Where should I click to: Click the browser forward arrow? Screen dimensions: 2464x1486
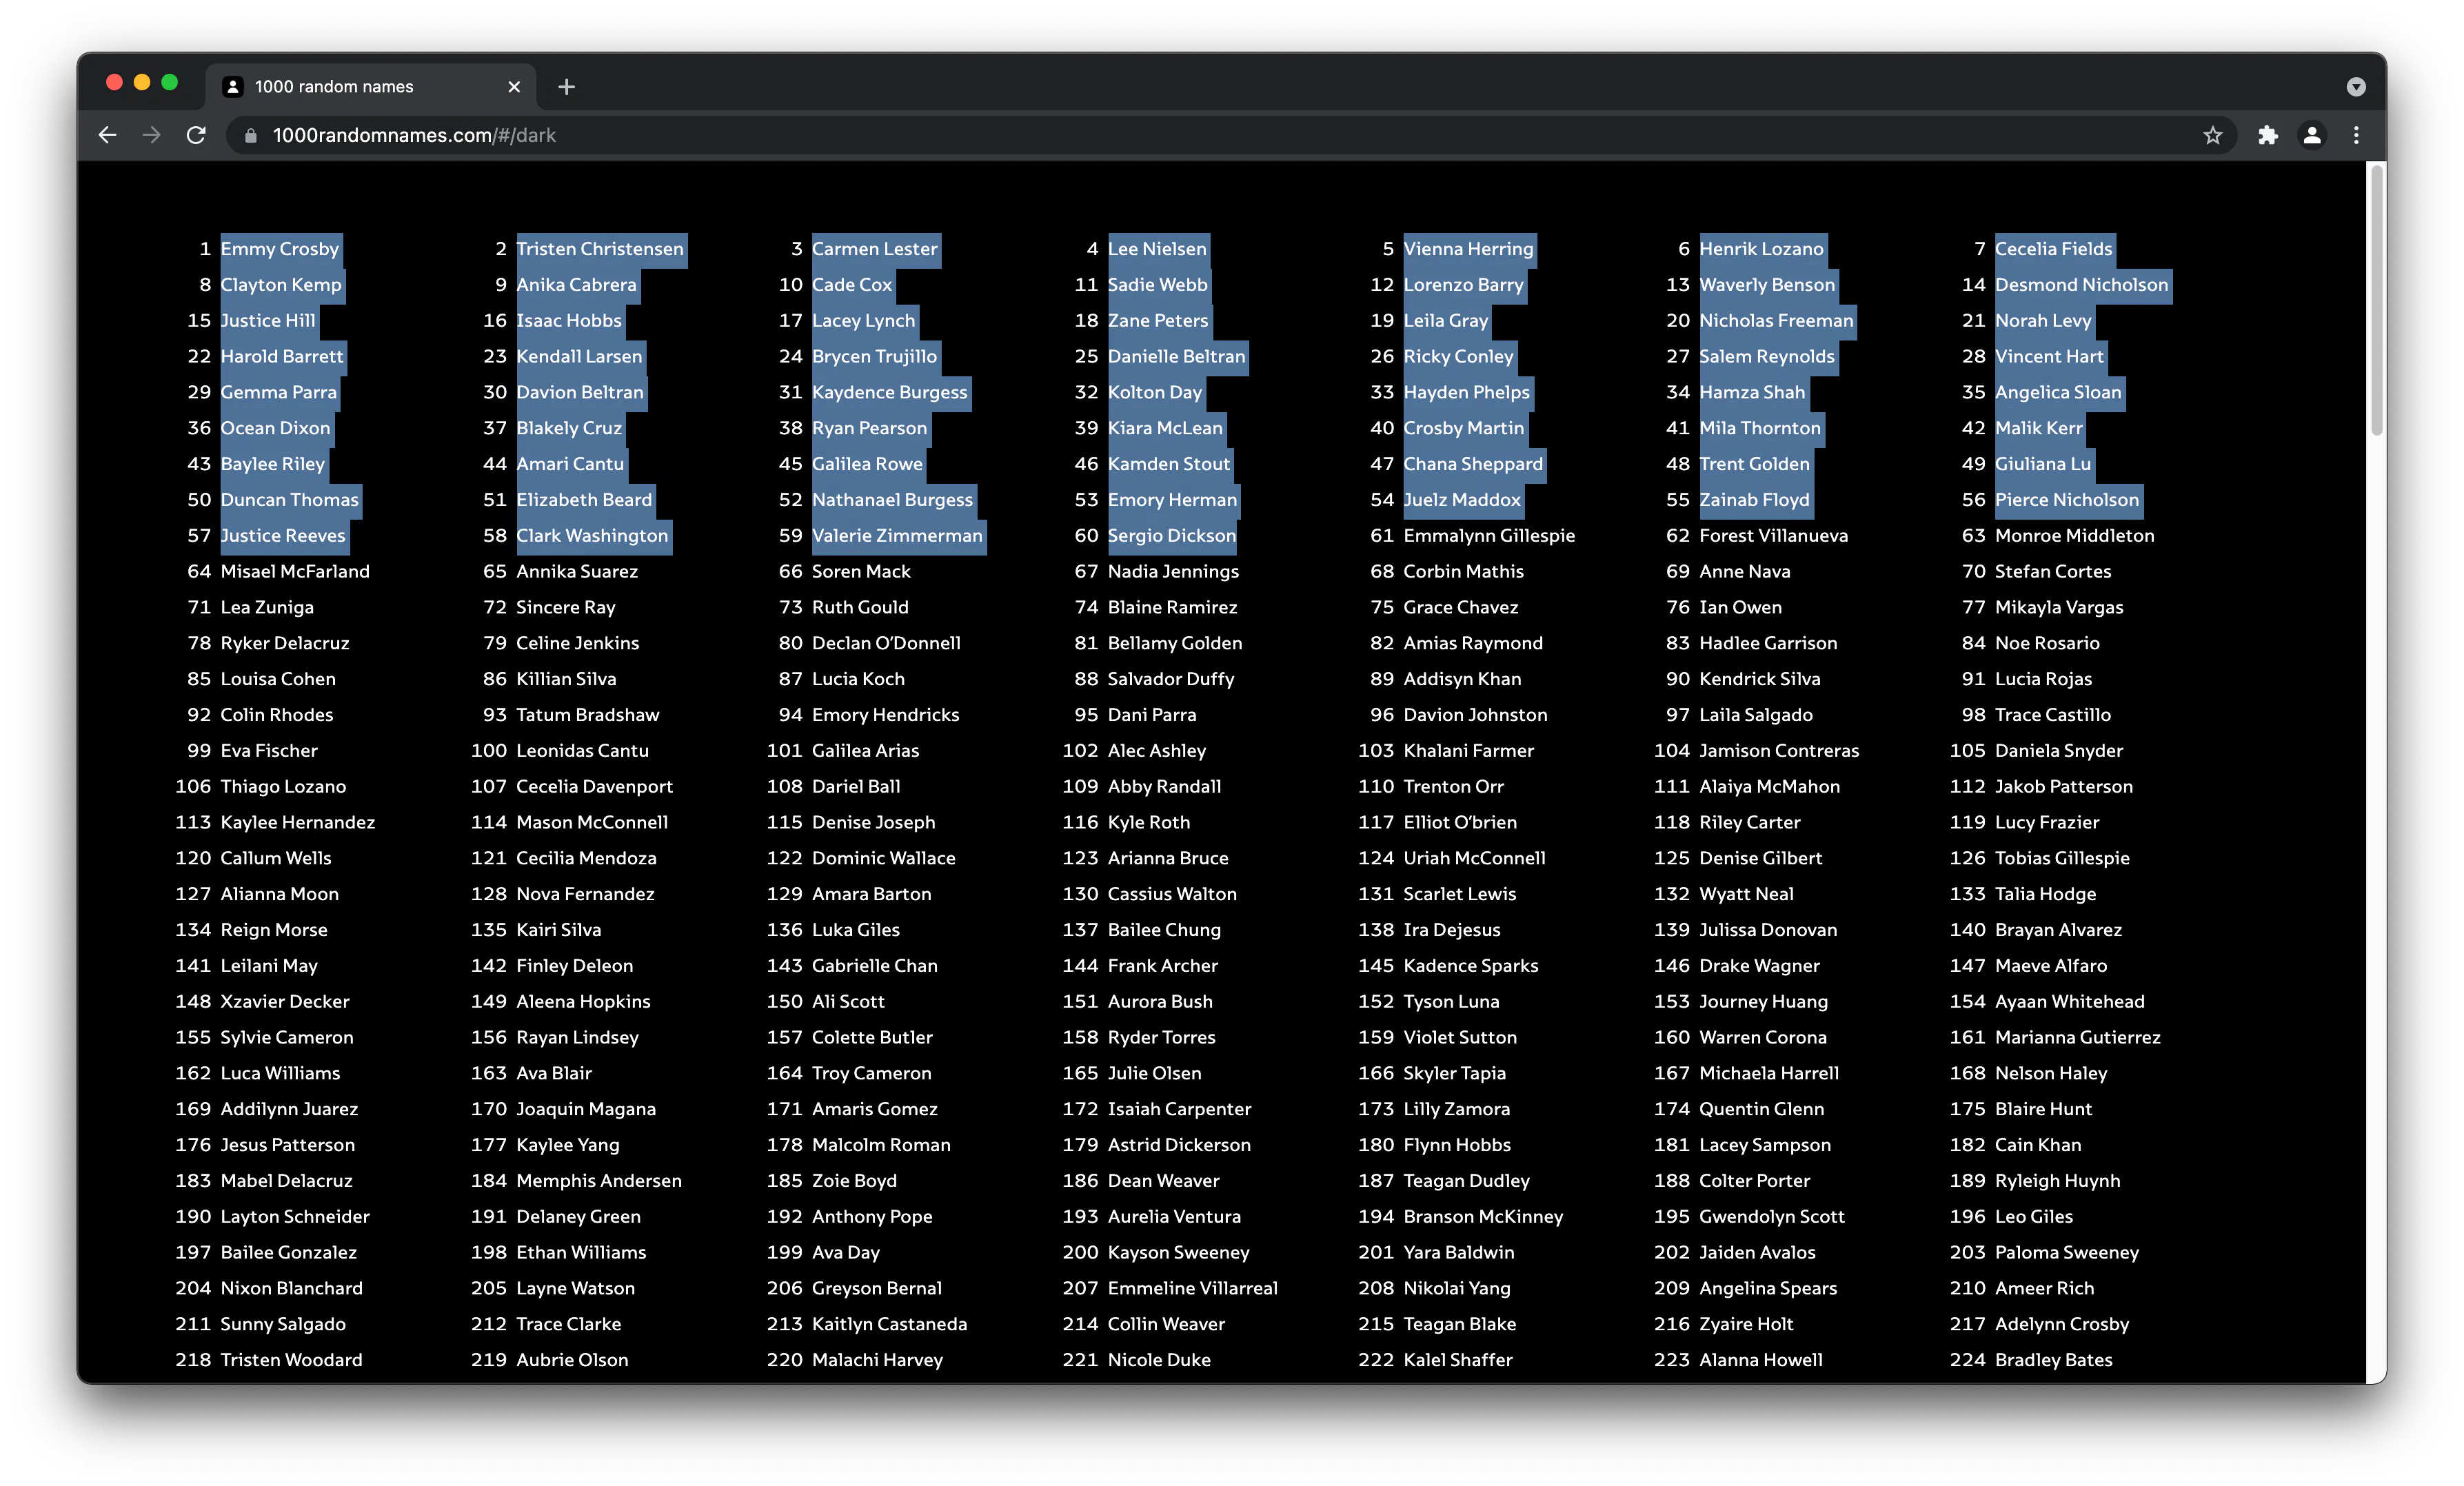(x=152, y=135)
